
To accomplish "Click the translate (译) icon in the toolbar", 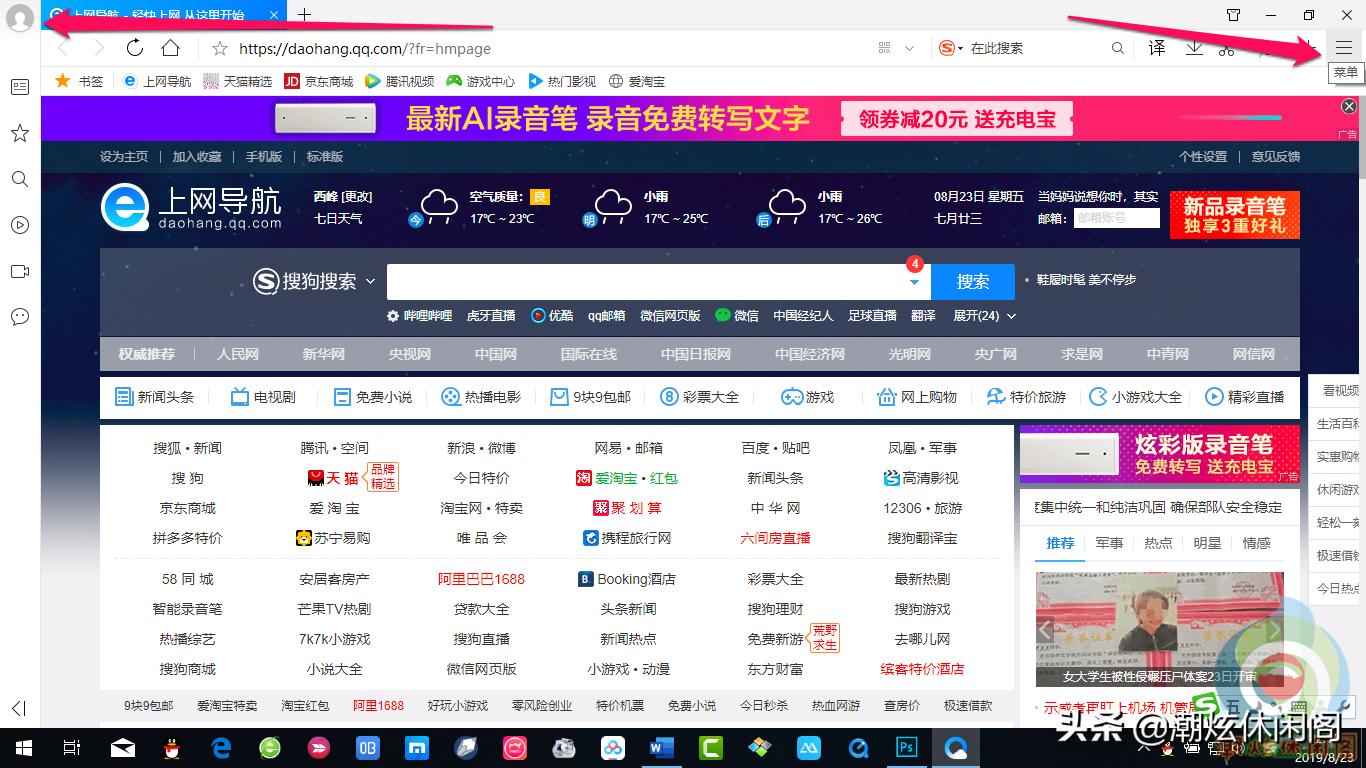I will (1155, 47).
